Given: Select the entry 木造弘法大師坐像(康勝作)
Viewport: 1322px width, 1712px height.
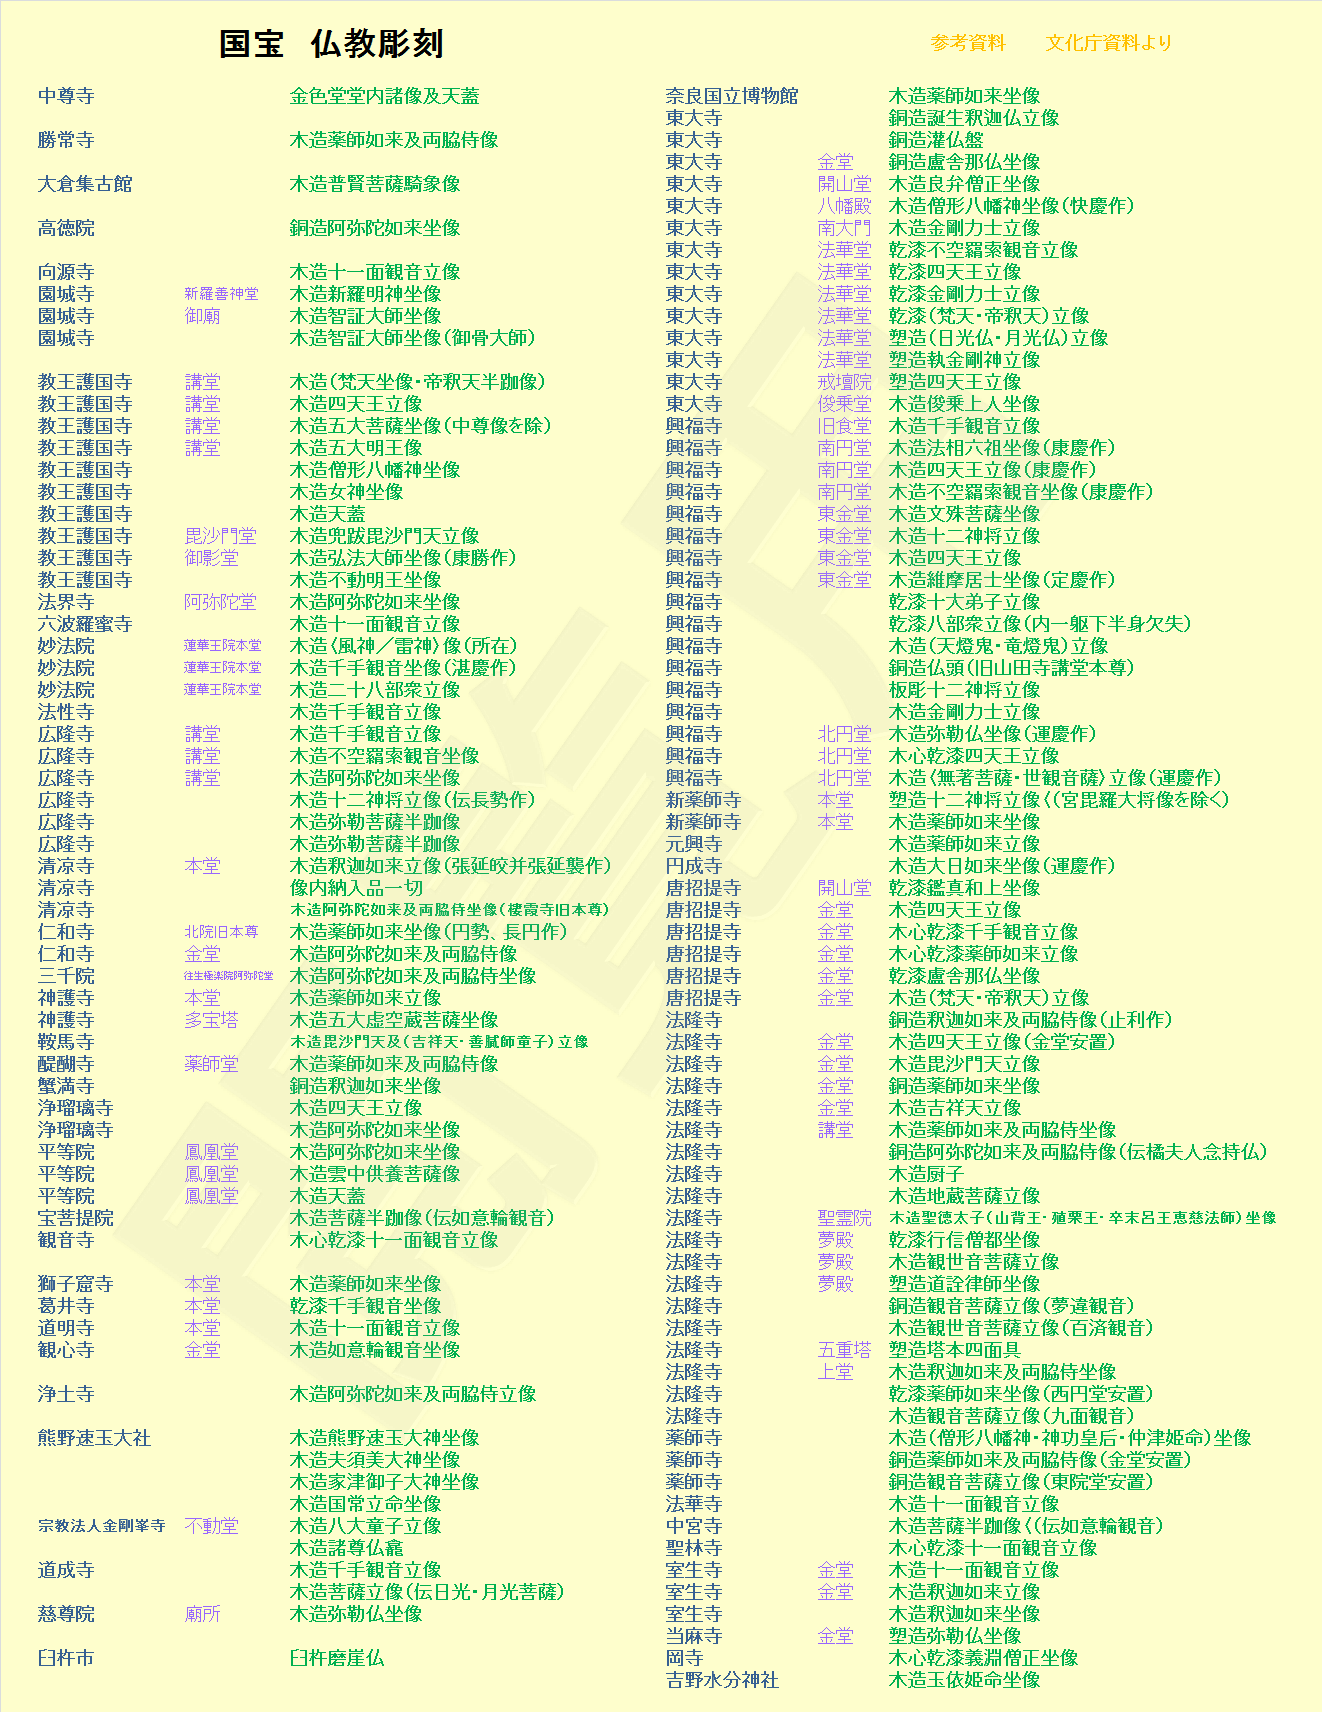Looking at the screenshot, I should pyautogui.click(x=403, y=558).
